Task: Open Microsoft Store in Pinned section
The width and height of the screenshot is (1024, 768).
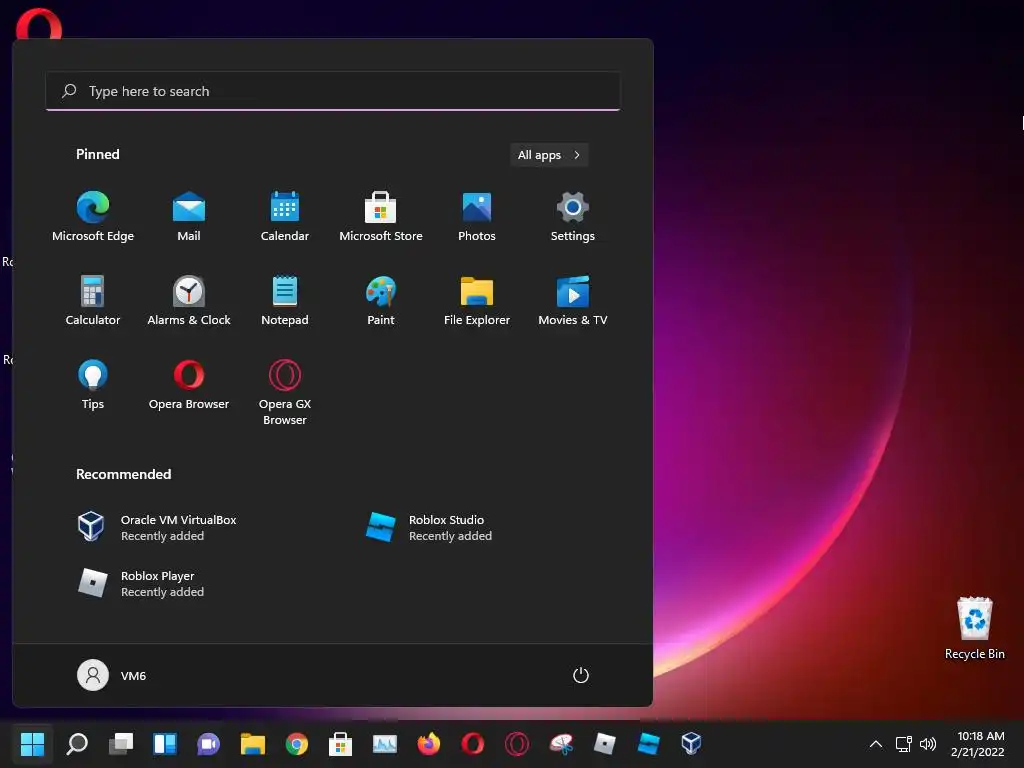Action: 381,217
